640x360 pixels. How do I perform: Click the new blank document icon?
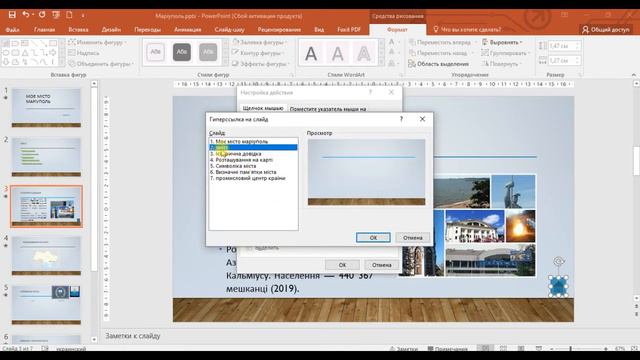point(69,15)
